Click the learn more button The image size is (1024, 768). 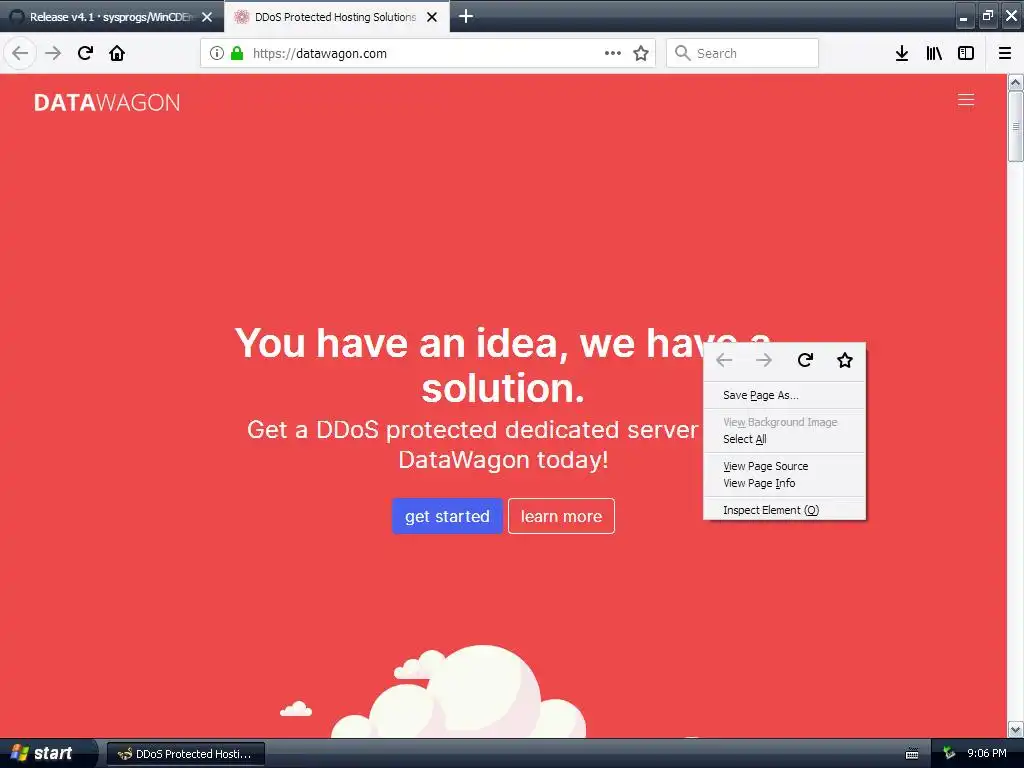(561, 516)
